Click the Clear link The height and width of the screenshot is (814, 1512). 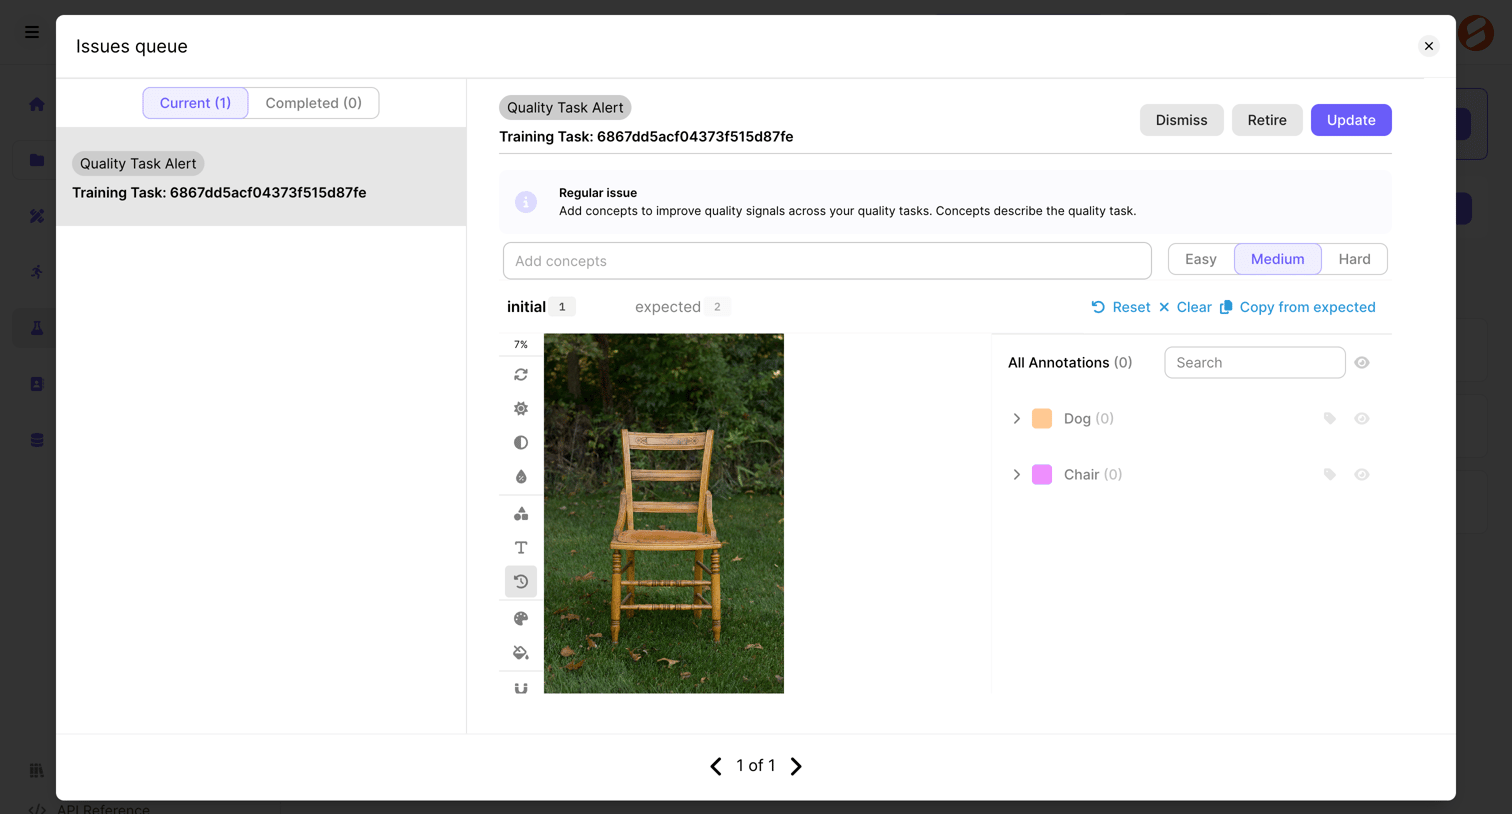click(x=1185, y=307)
